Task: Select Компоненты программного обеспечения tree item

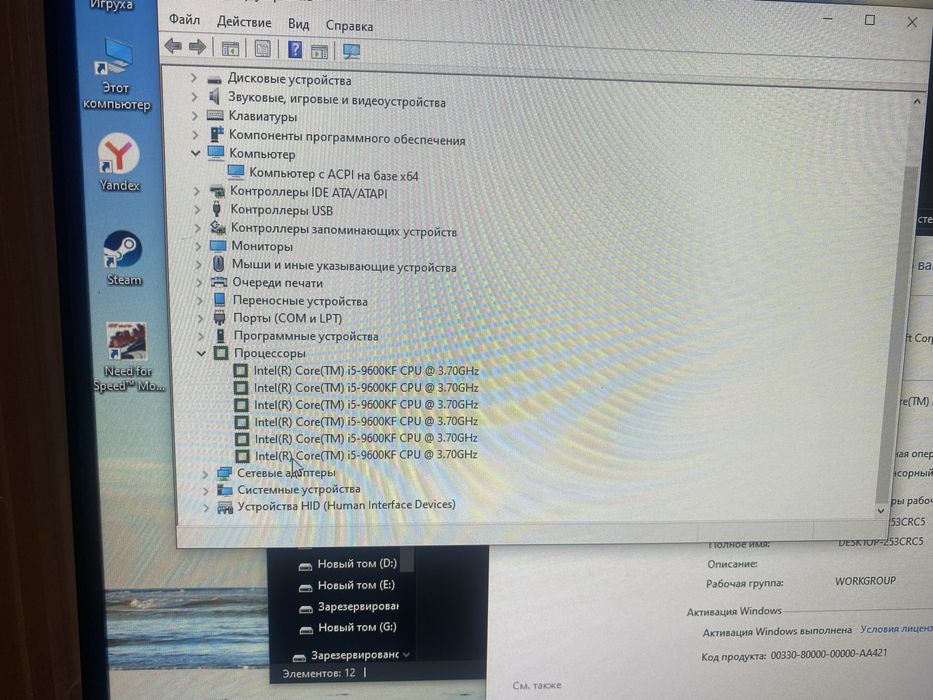Action: [x=347, y=138]
